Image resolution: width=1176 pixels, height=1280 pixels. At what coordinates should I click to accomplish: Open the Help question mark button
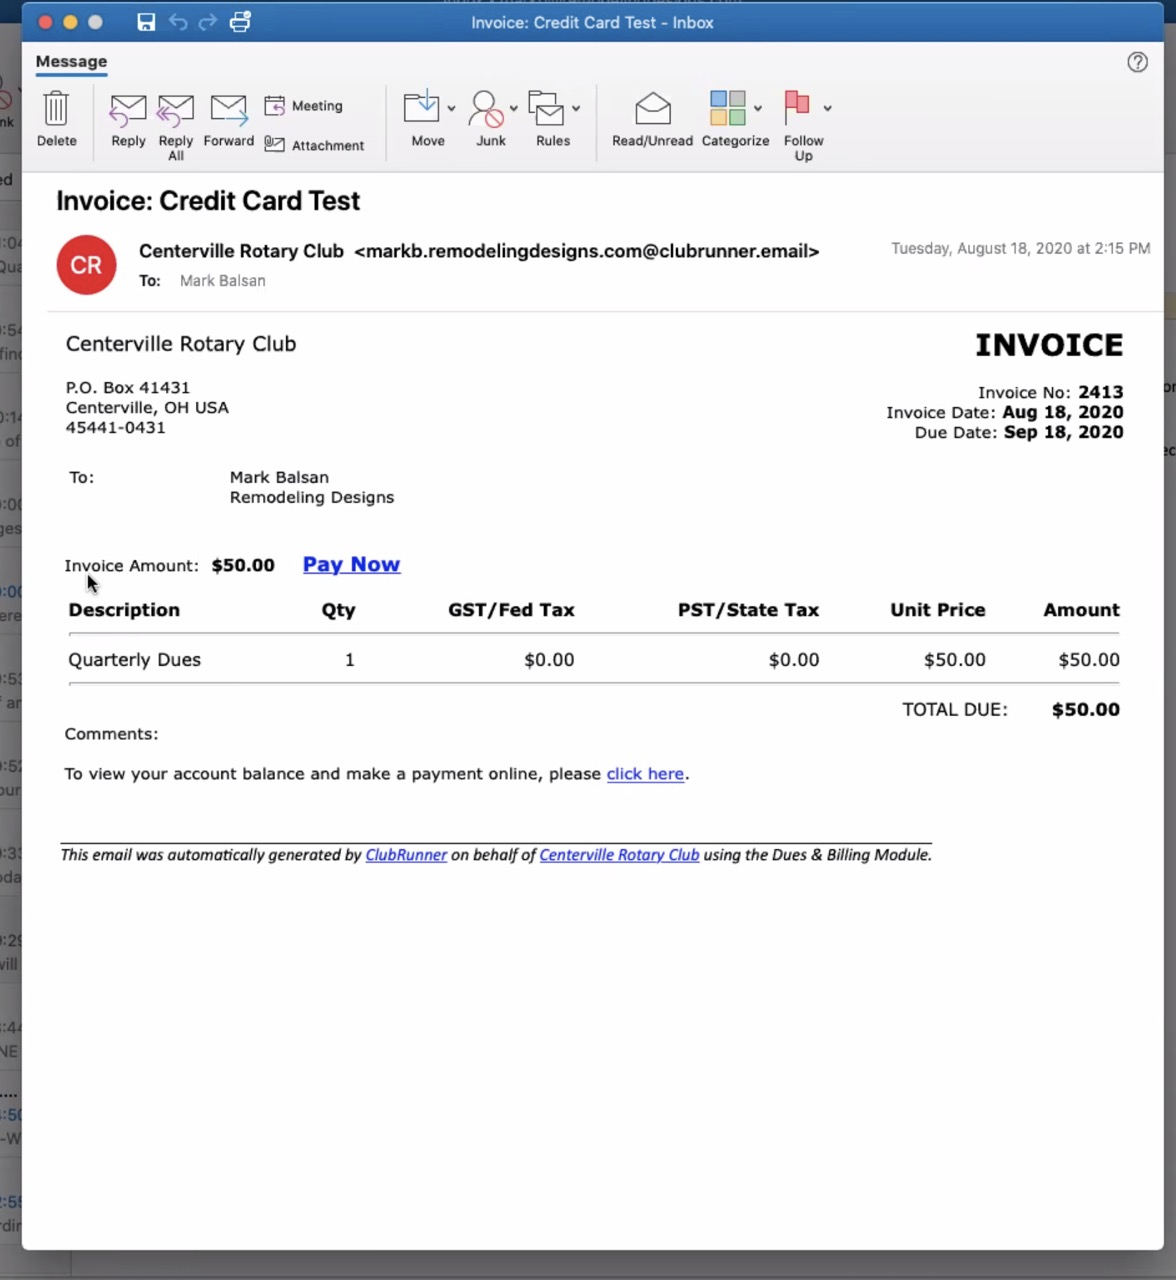tap(1137, 62)
